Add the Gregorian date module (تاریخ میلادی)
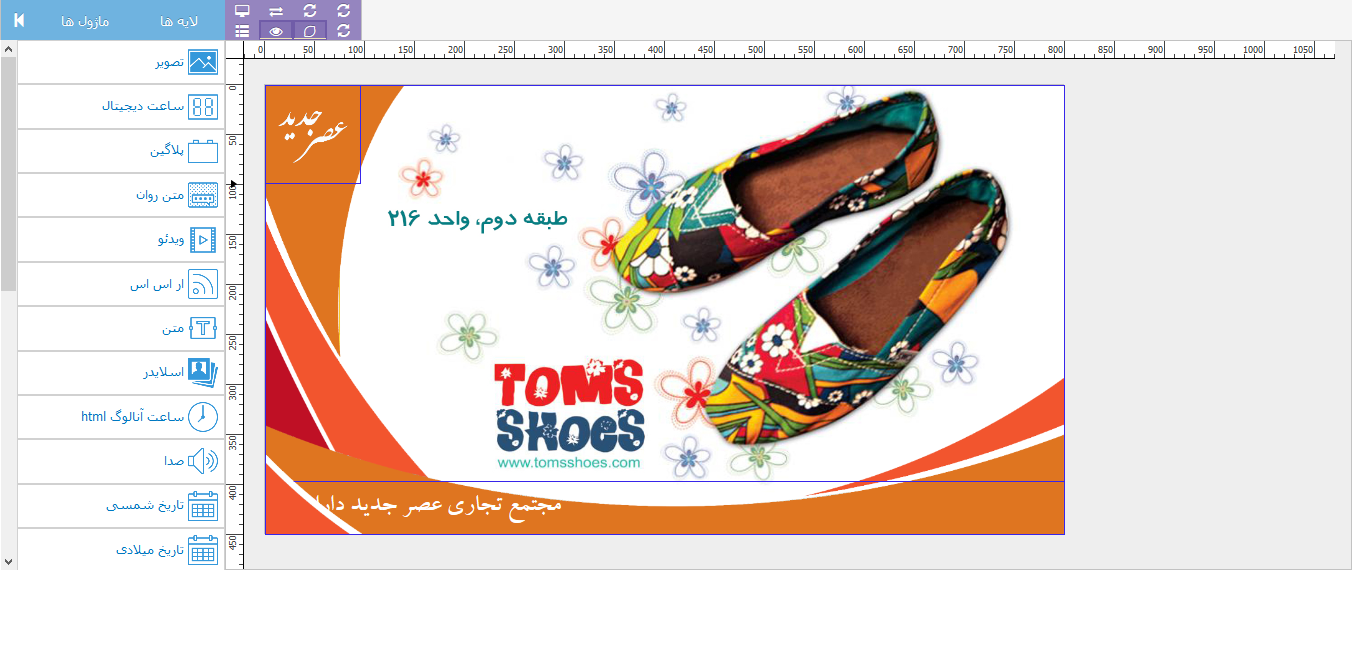1366x669 pixels. coord(121,549)
